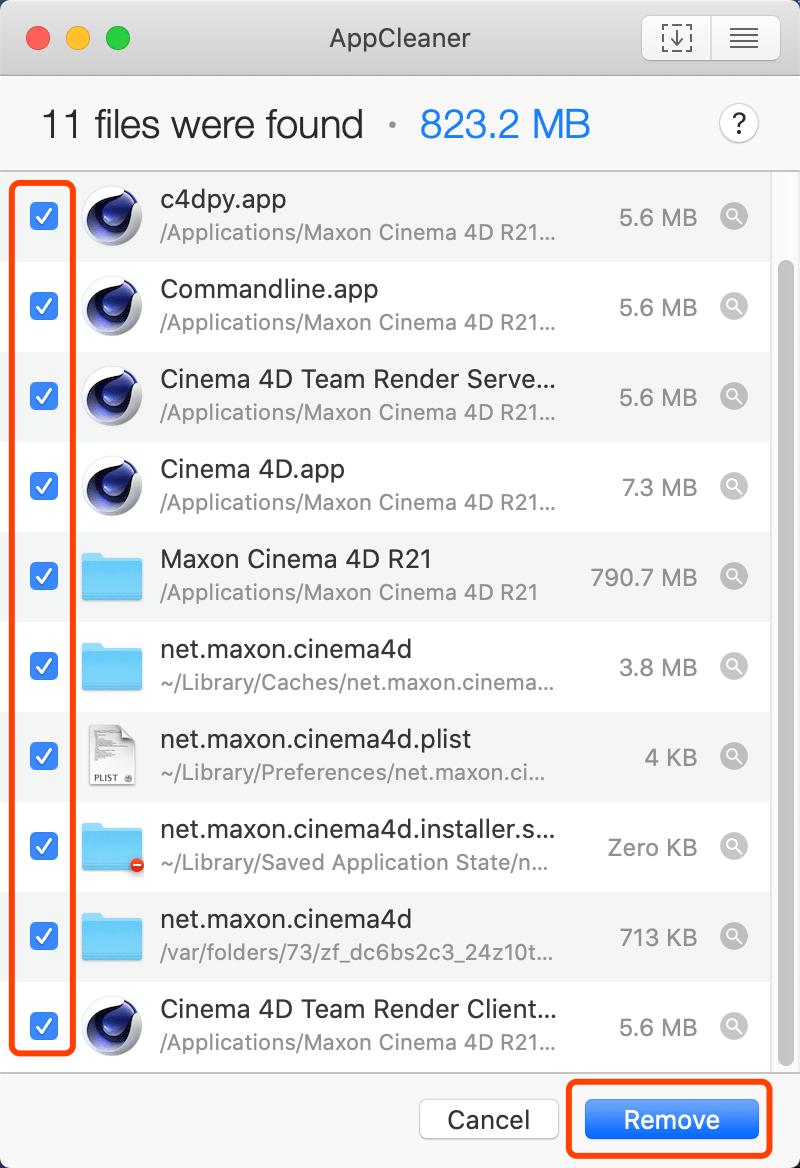Open the application list view icon
The image size is (800, 1168).
[743, 39]
